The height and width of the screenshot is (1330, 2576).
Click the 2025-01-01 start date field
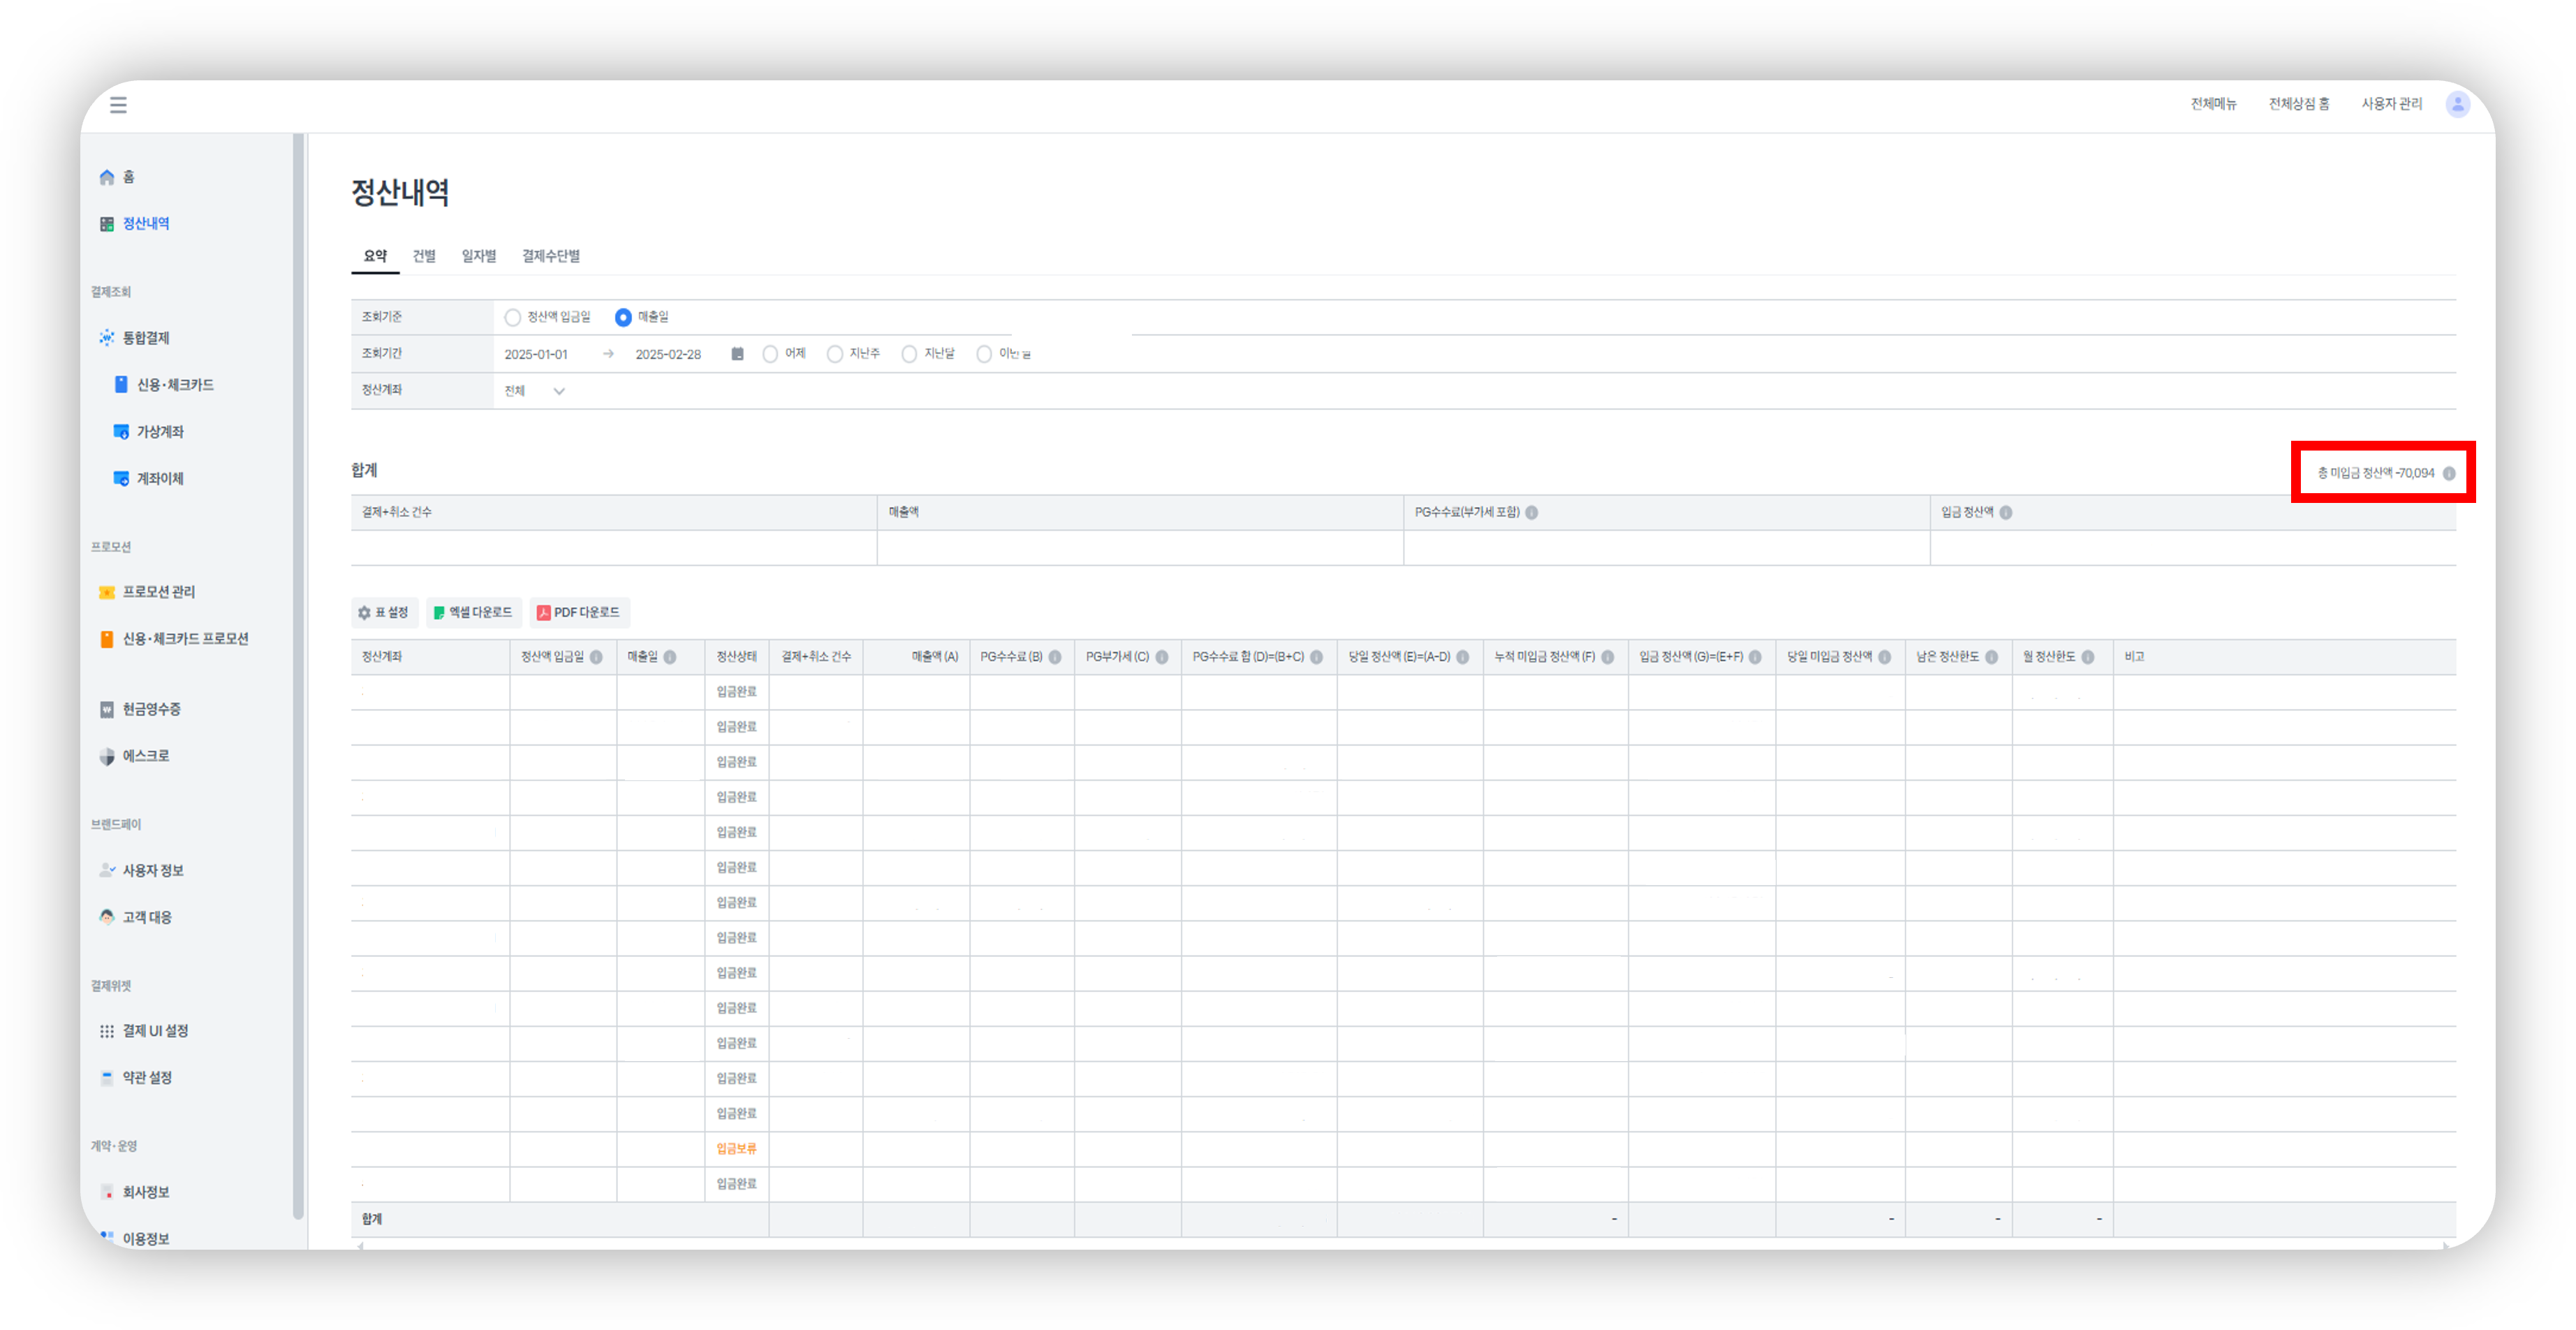pyautogui.click(x=536, y=355)
